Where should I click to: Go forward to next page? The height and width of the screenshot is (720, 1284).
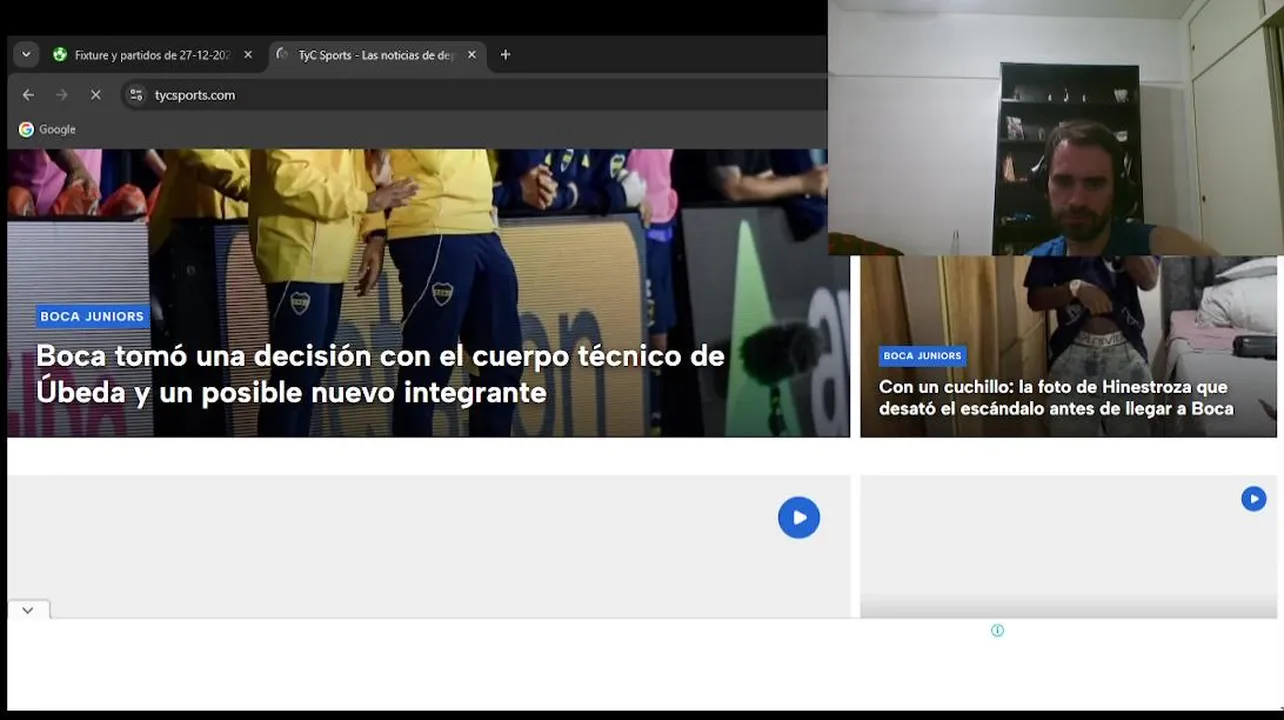pos(62,95)
